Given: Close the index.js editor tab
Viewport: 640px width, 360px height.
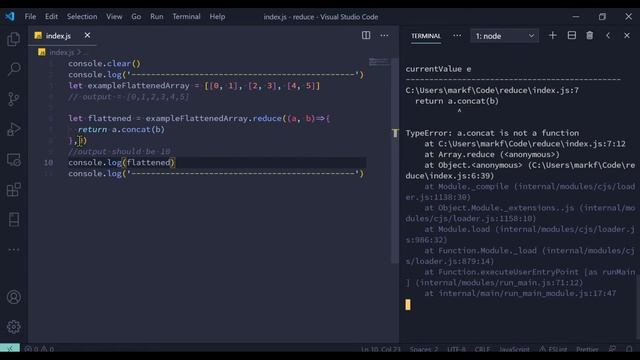Looking at the screenshot, I should [87, 36].
